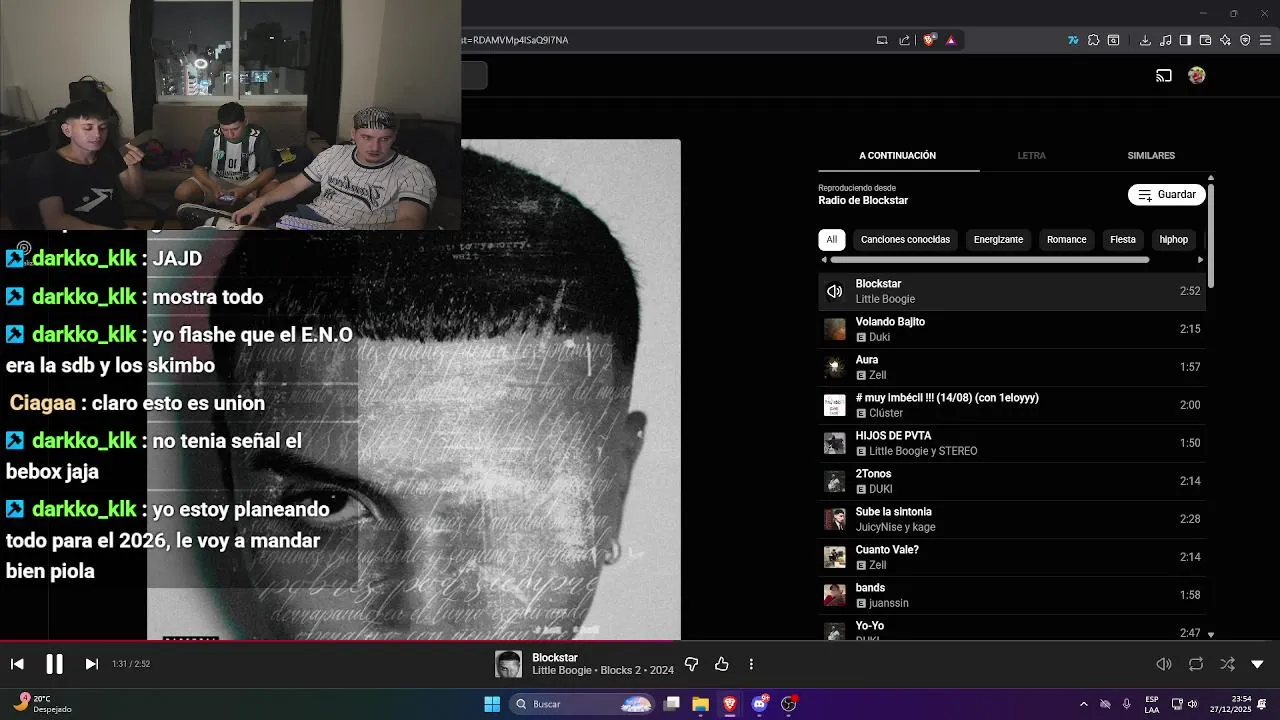This screenshot has height=720, width=1280.
Task: Click the taskbar Buscar search box
Action: 583,704
